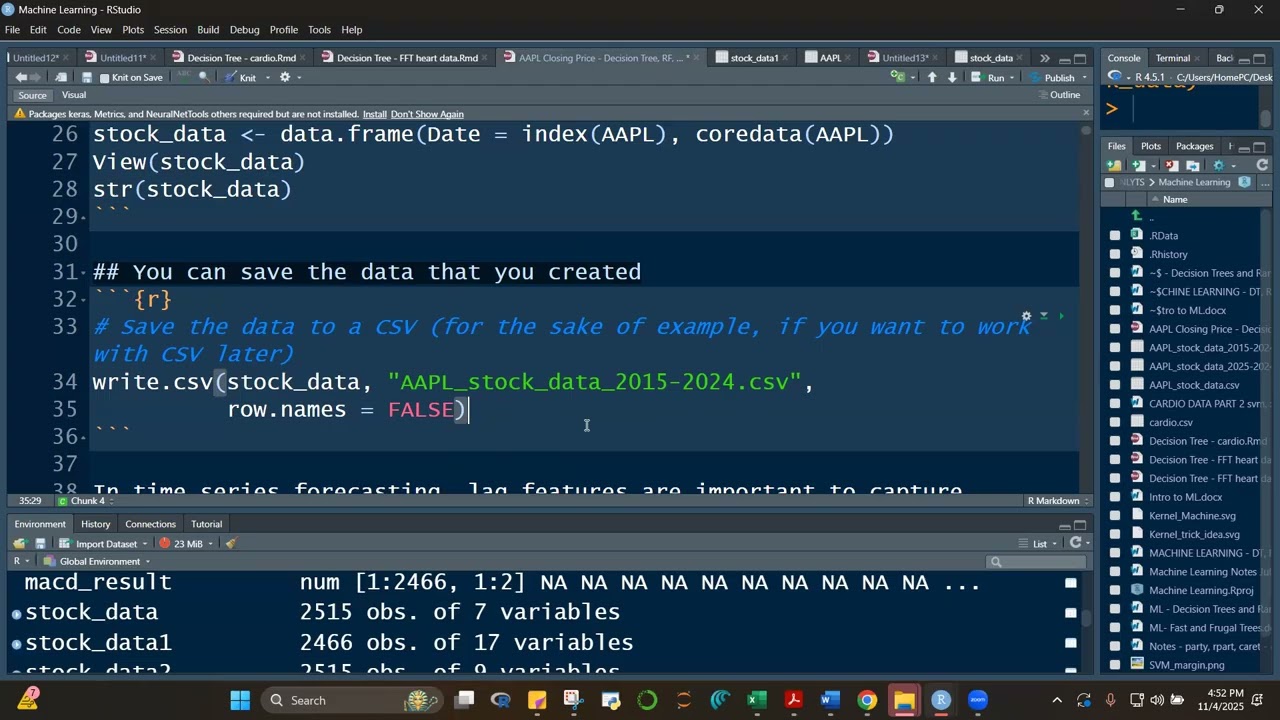This screenshot has height=720, width=1280.
Task: Tick the checkbox for .RData file
Action: click(1115, 236)
